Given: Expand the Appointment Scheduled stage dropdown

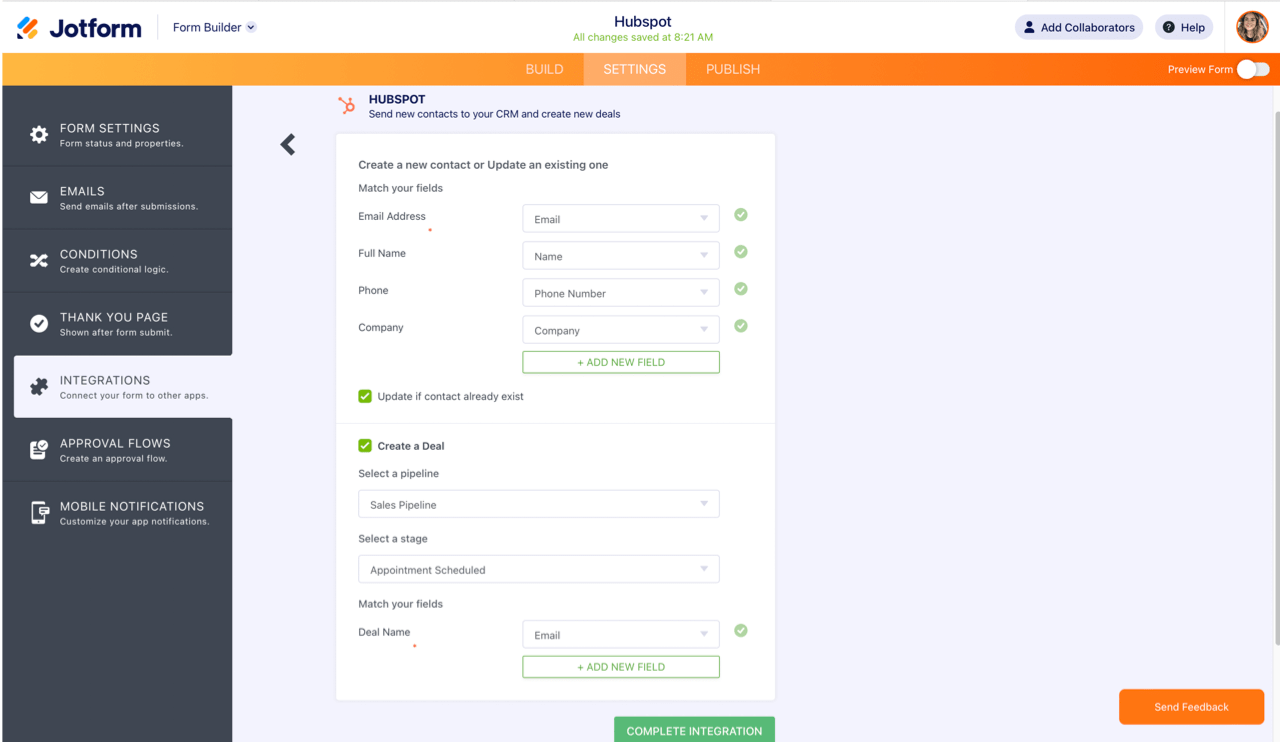Looking at the screenshot, I should (x=538, y=570).
